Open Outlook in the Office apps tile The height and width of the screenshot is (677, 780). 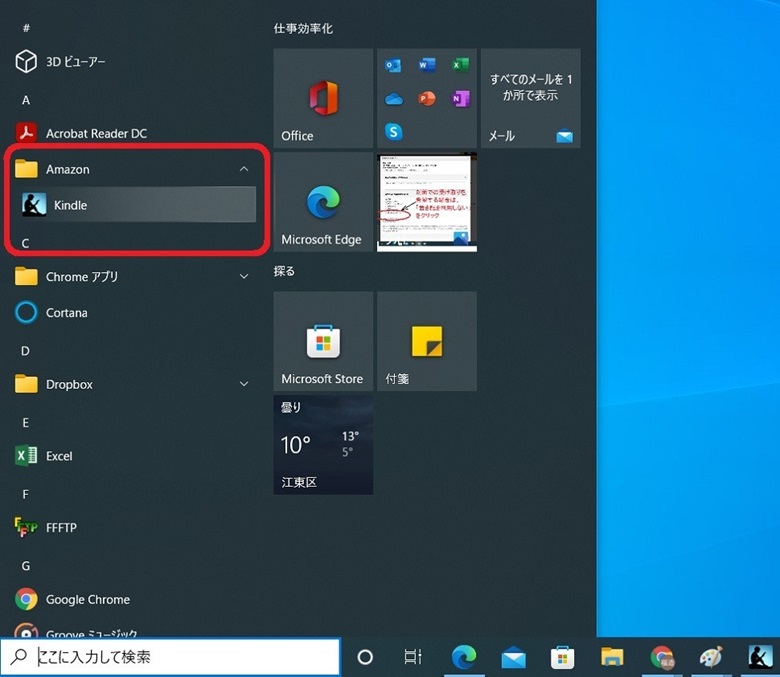393,65
